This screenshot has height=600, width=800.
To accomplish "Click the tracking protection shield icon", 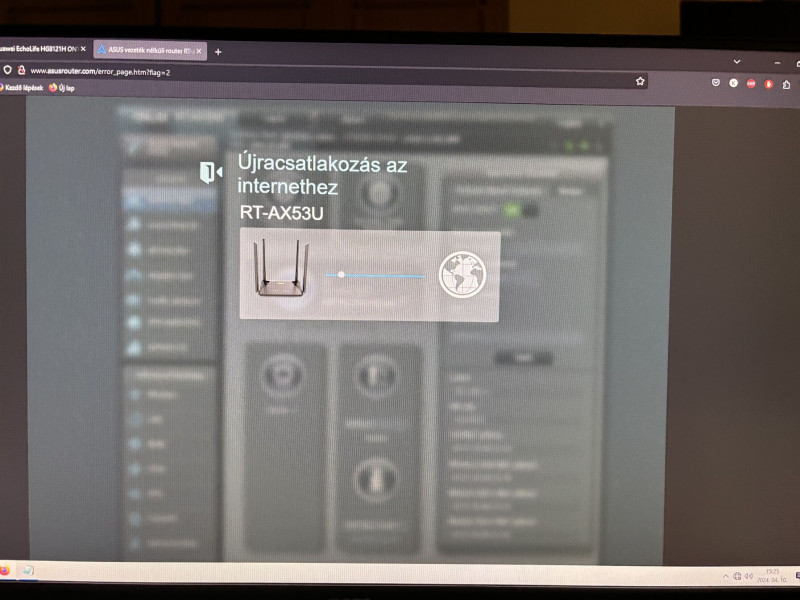I will point(7,69).
